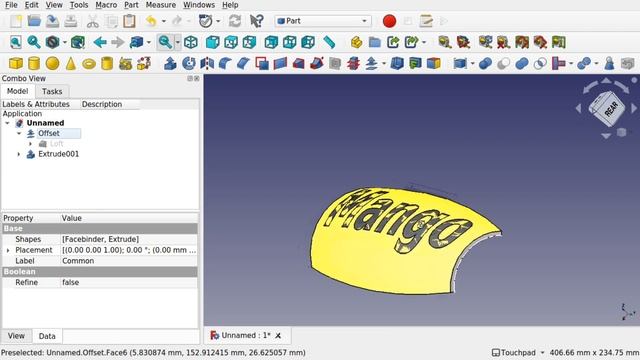Click the Cross-sections tool icon

tap(353, 63)
